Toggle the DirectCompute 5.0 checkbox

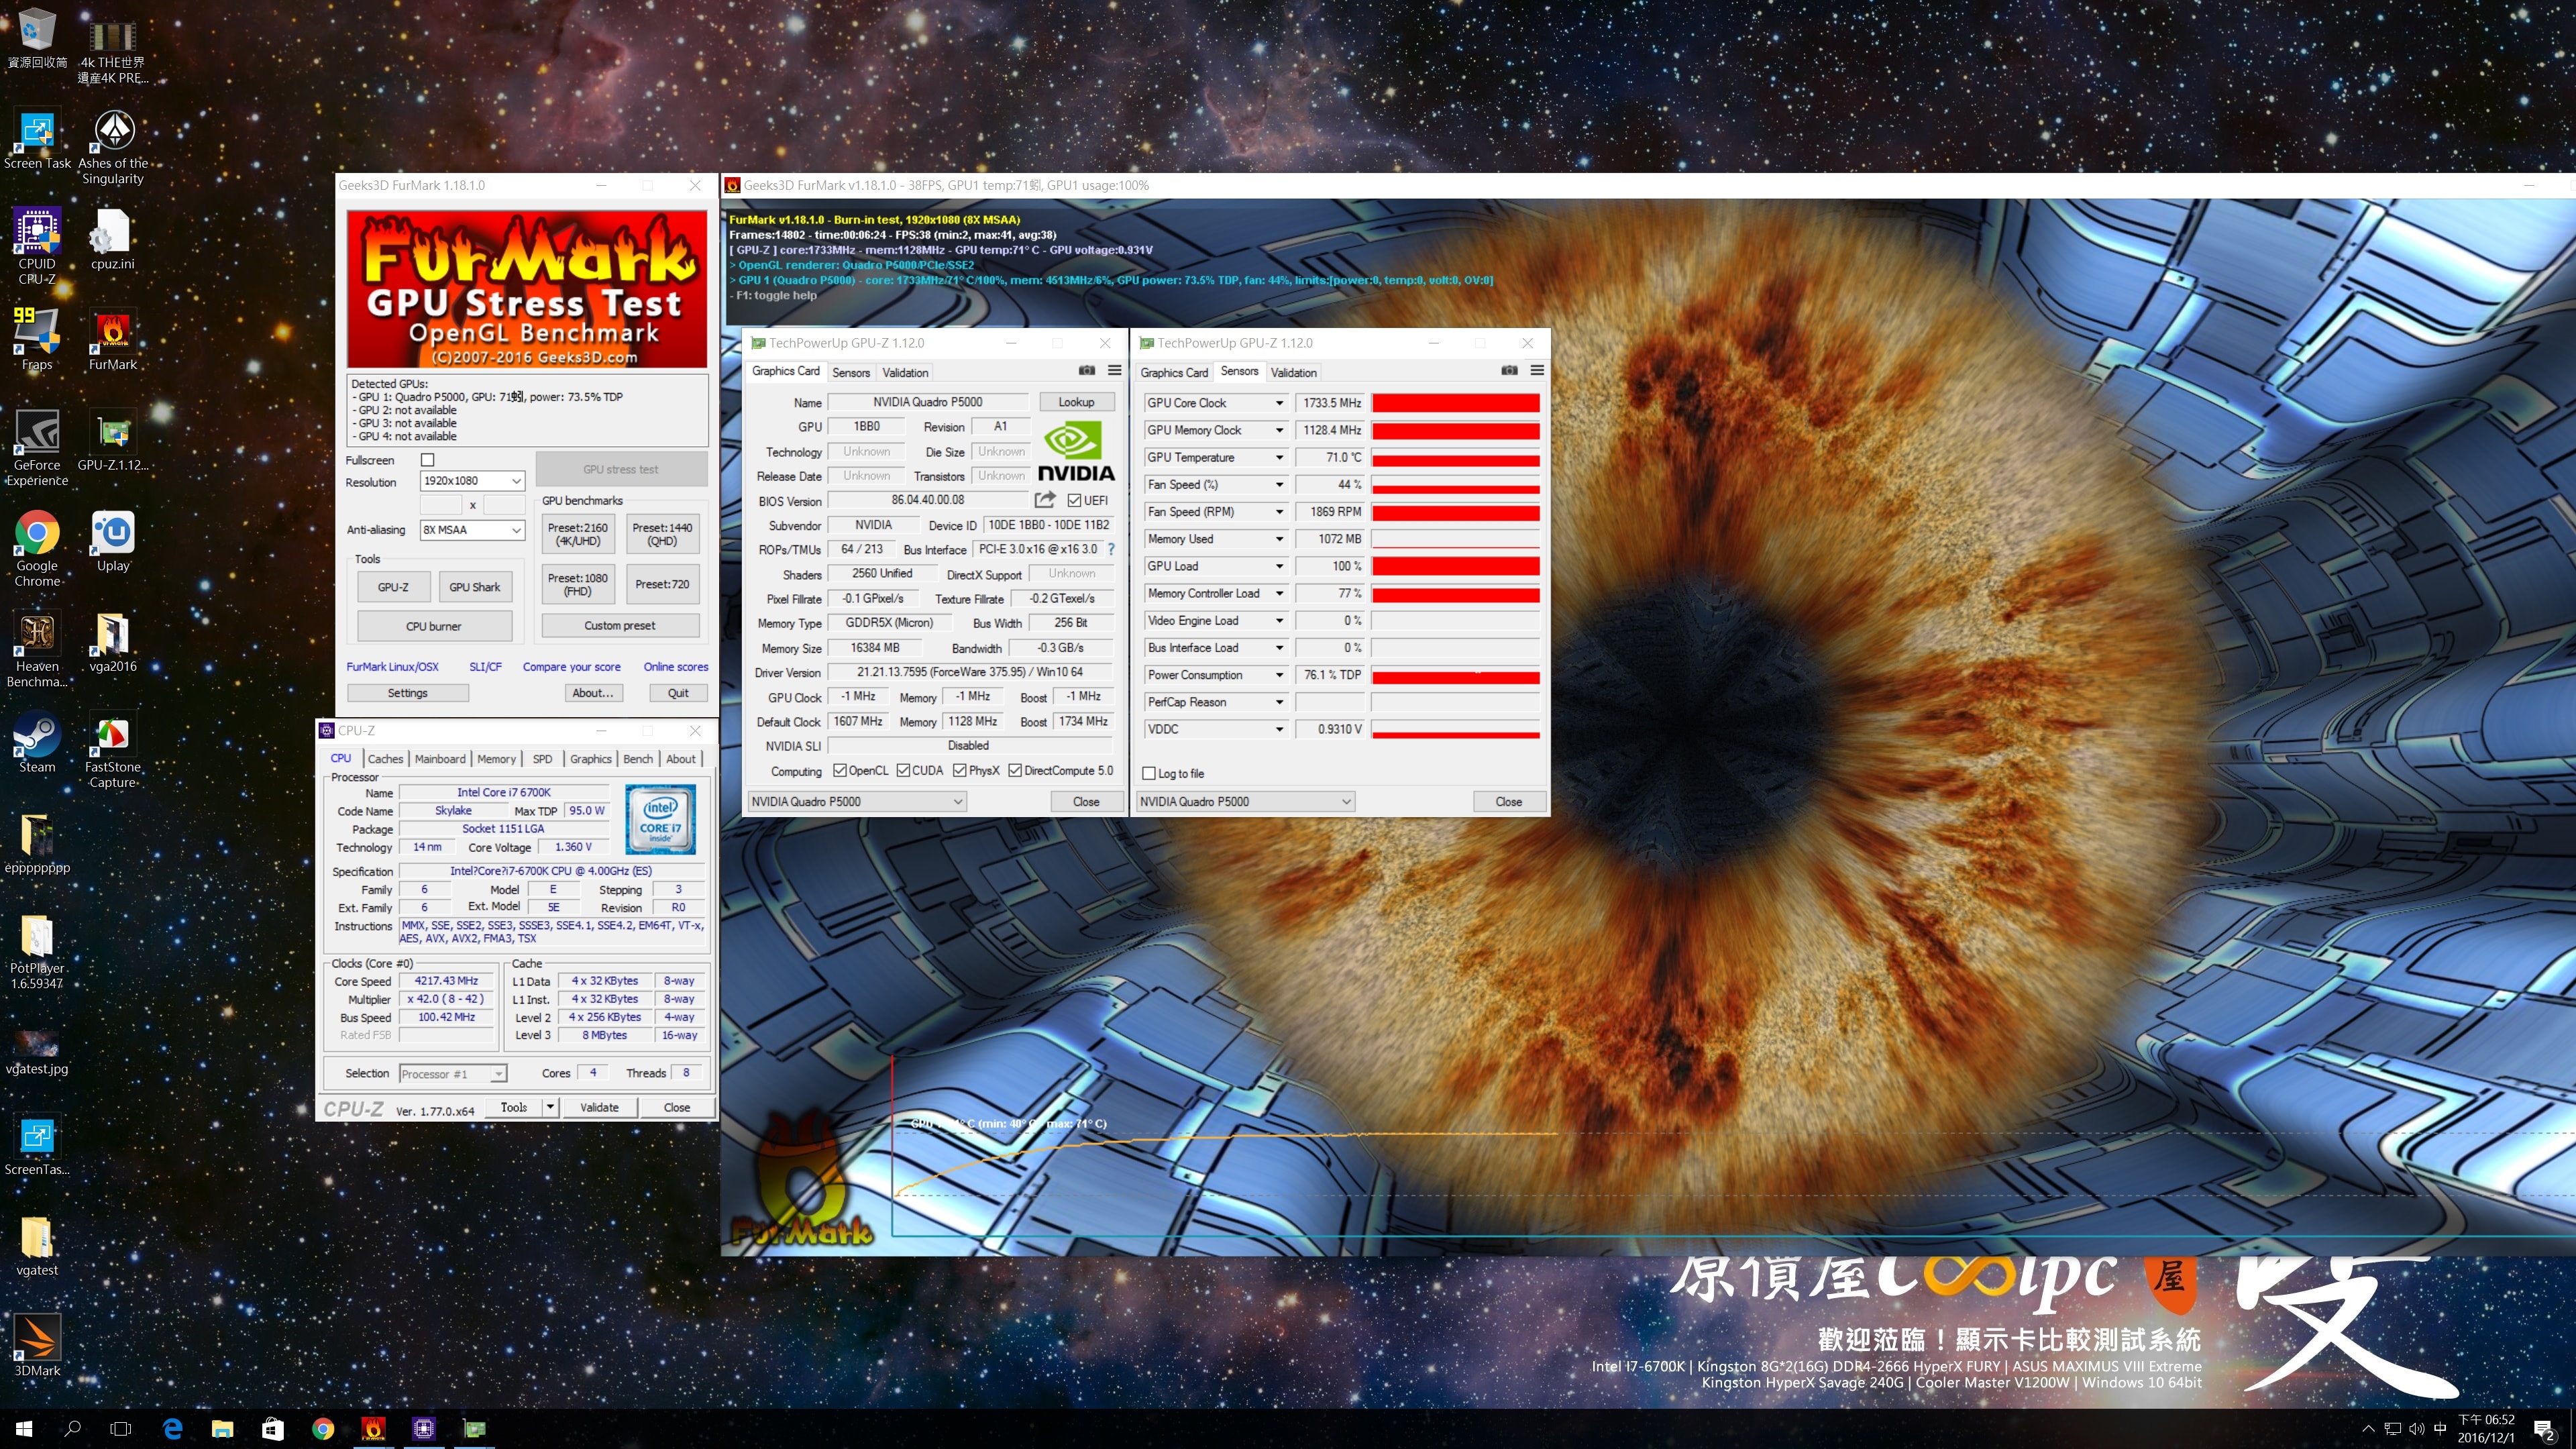pyautogui.click(x=1015, y=771)
